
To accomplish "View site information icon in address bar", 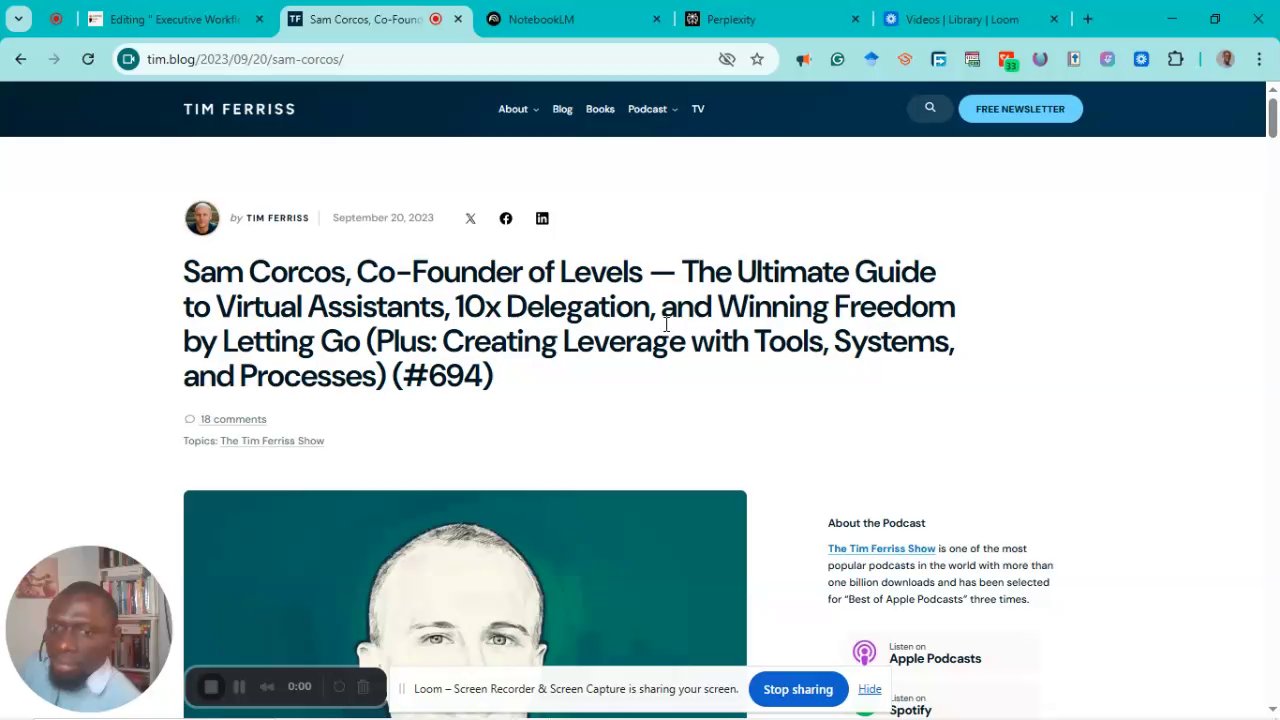I will 128,59.
